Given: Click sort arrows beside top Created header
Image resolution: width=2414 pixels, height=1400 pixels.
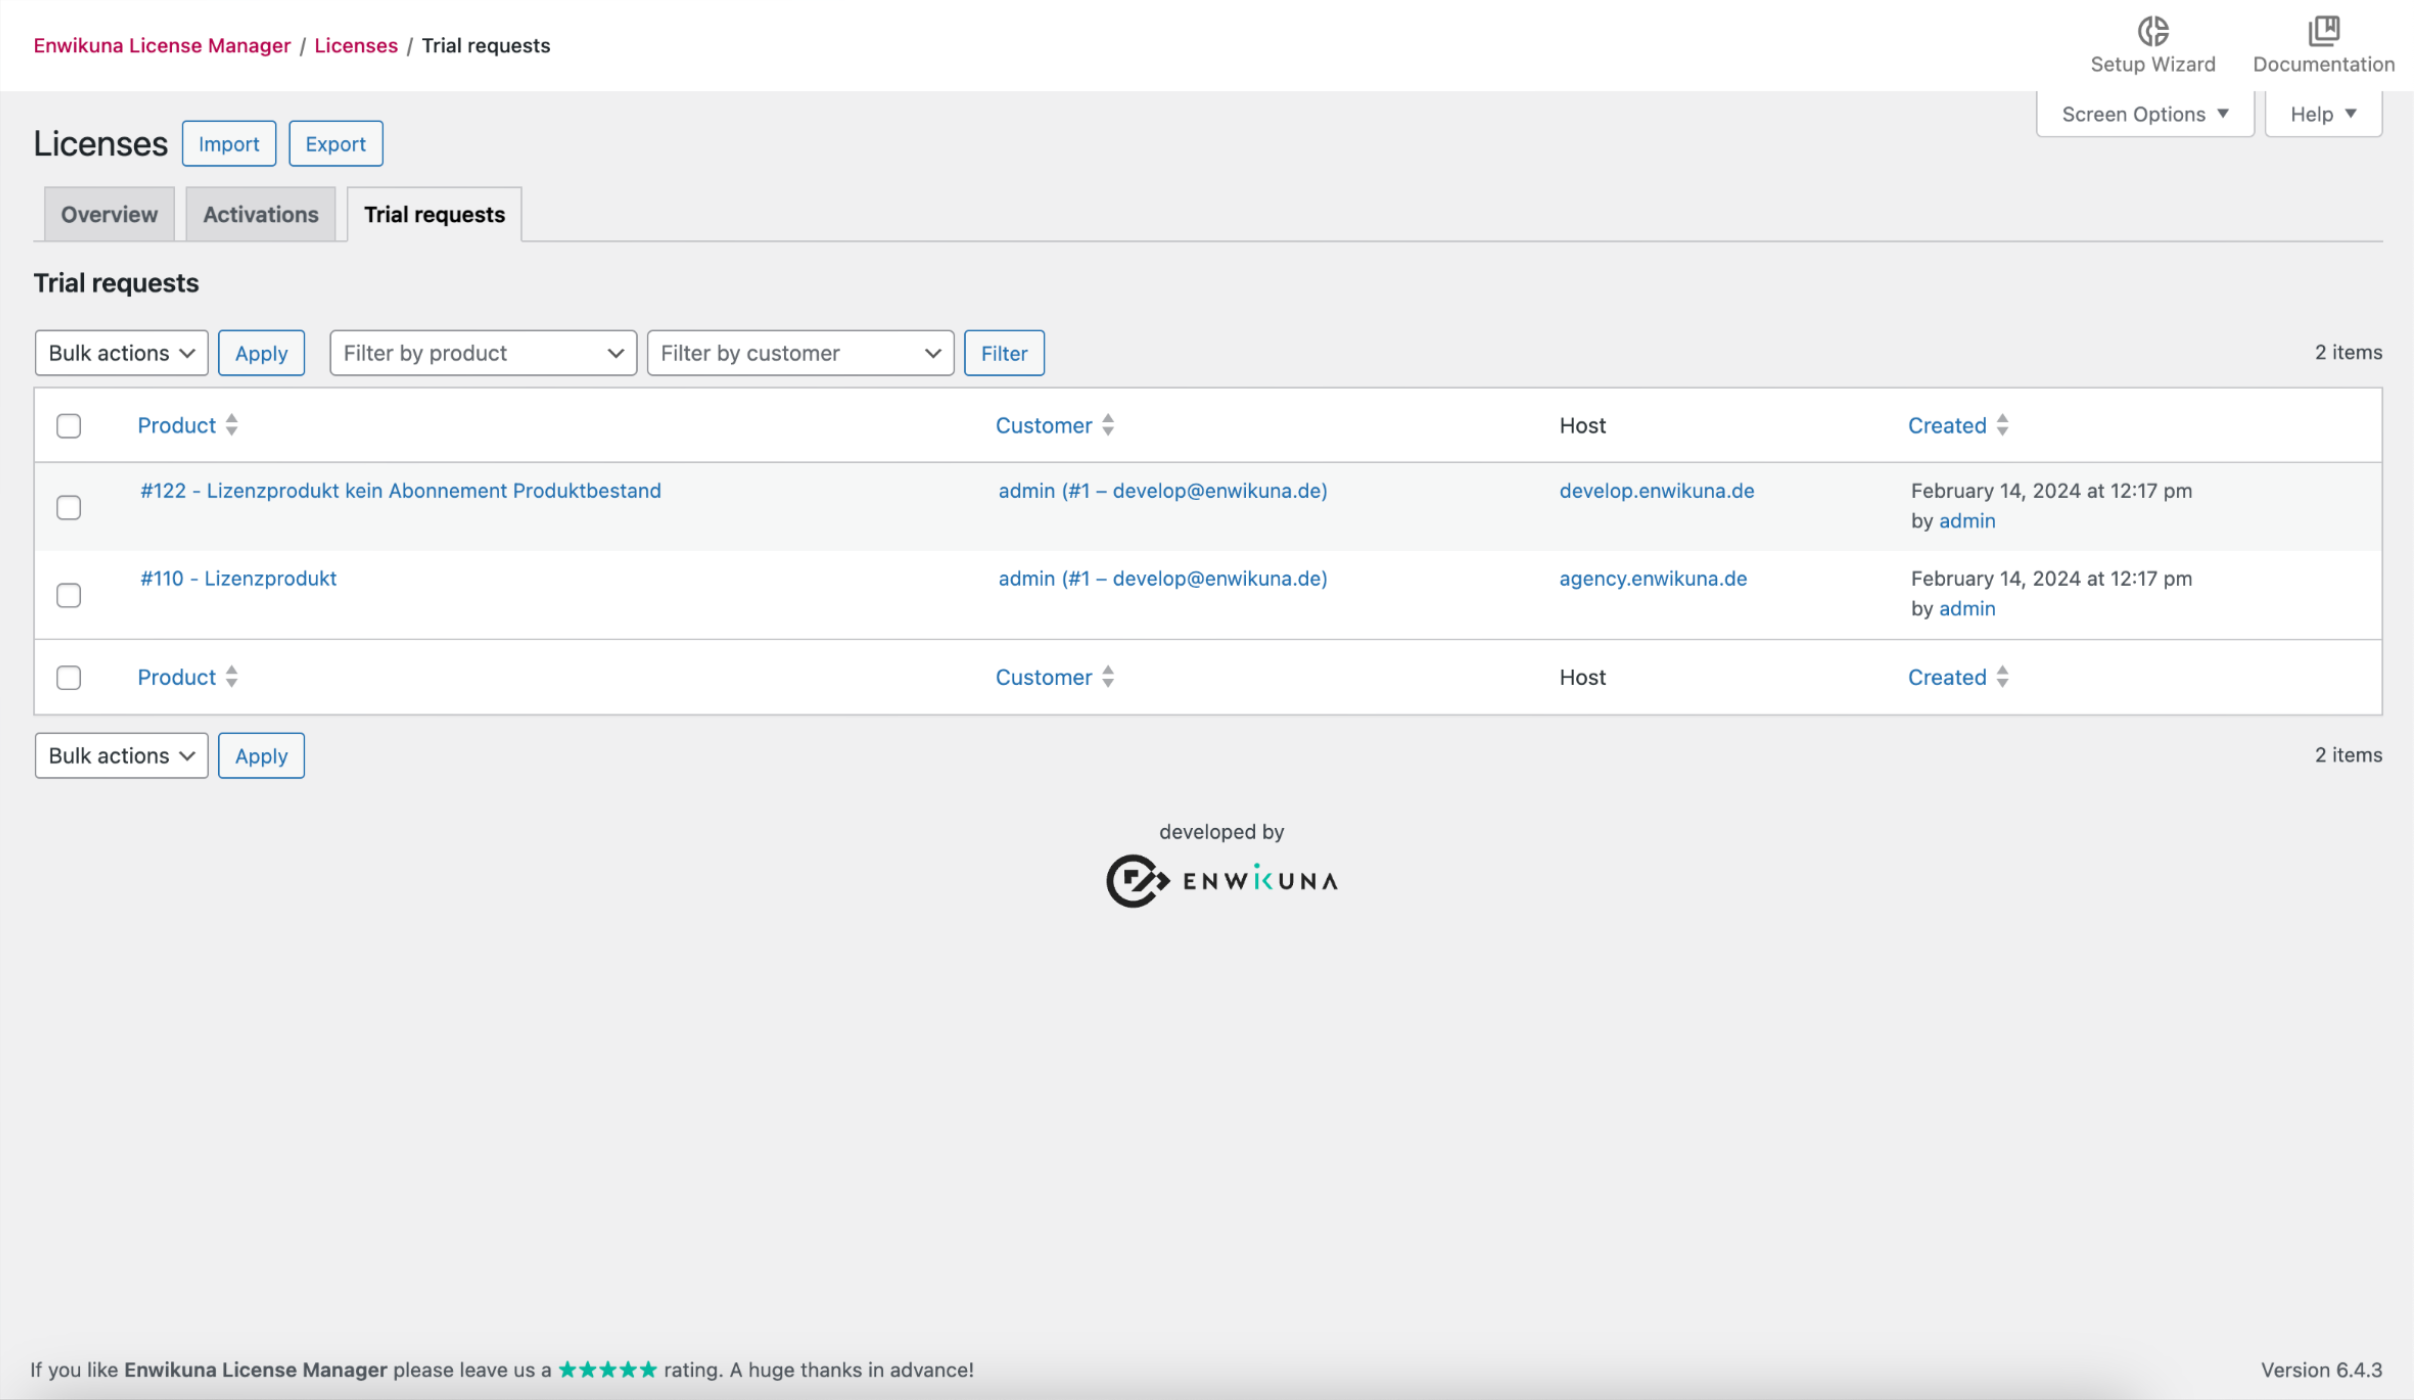Looking at the screenshot, I should point(2002,425).
